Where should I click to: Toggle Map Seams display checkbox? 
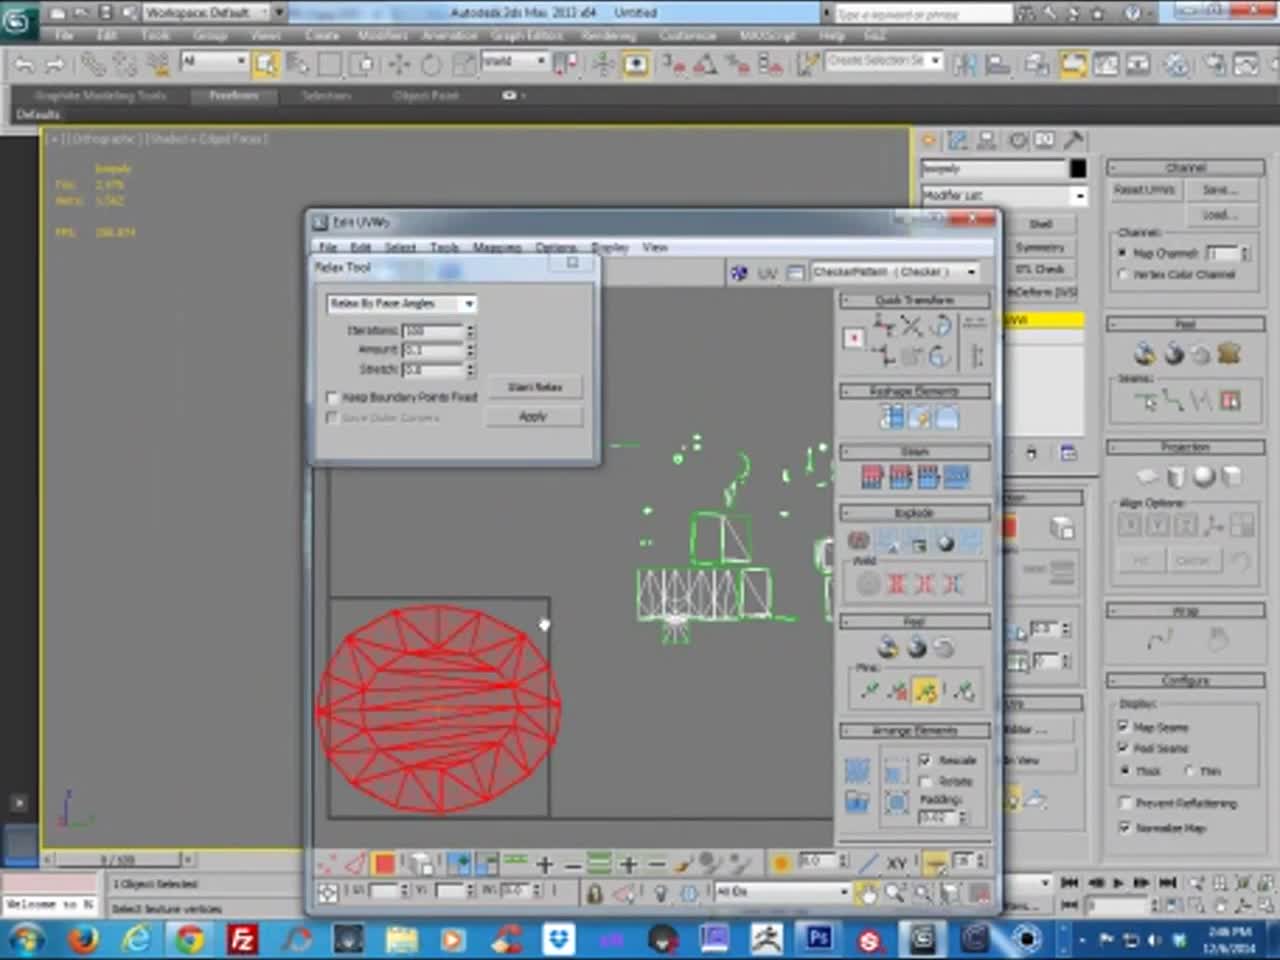(1123, 727)
